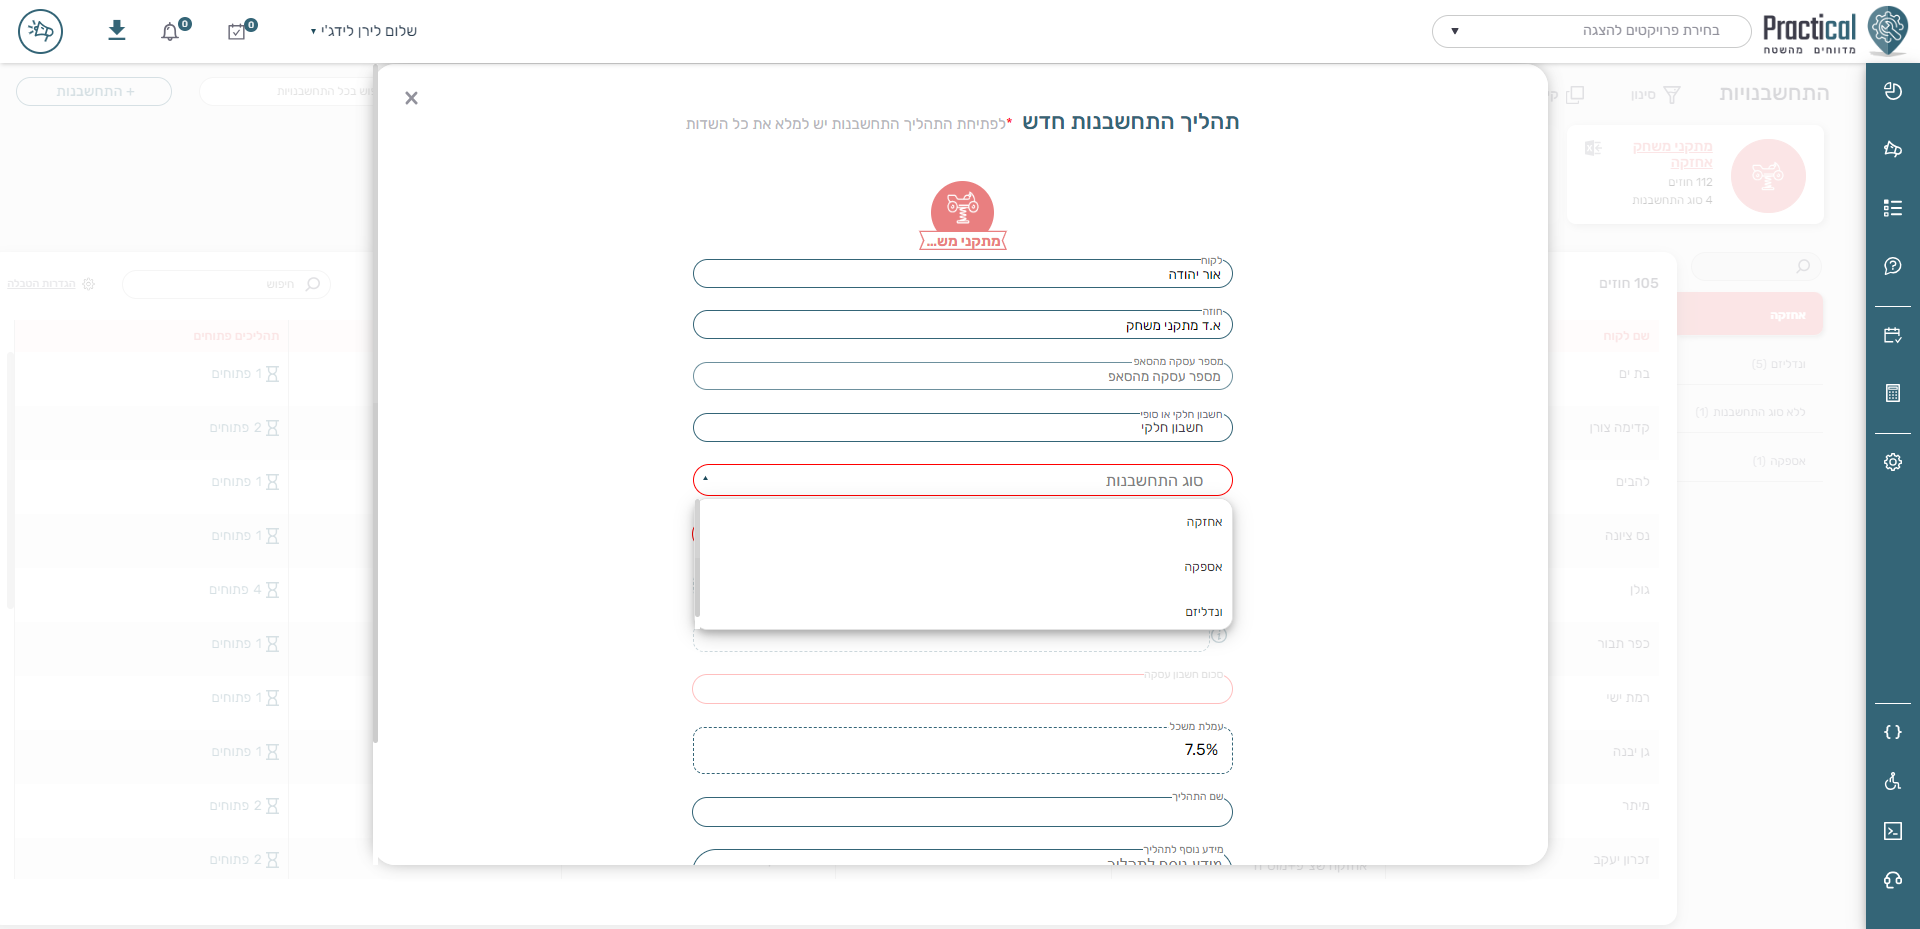1920x929 pixels.
Task: Expand the project selection dropdown
Action: click(x=1592, y=31)
